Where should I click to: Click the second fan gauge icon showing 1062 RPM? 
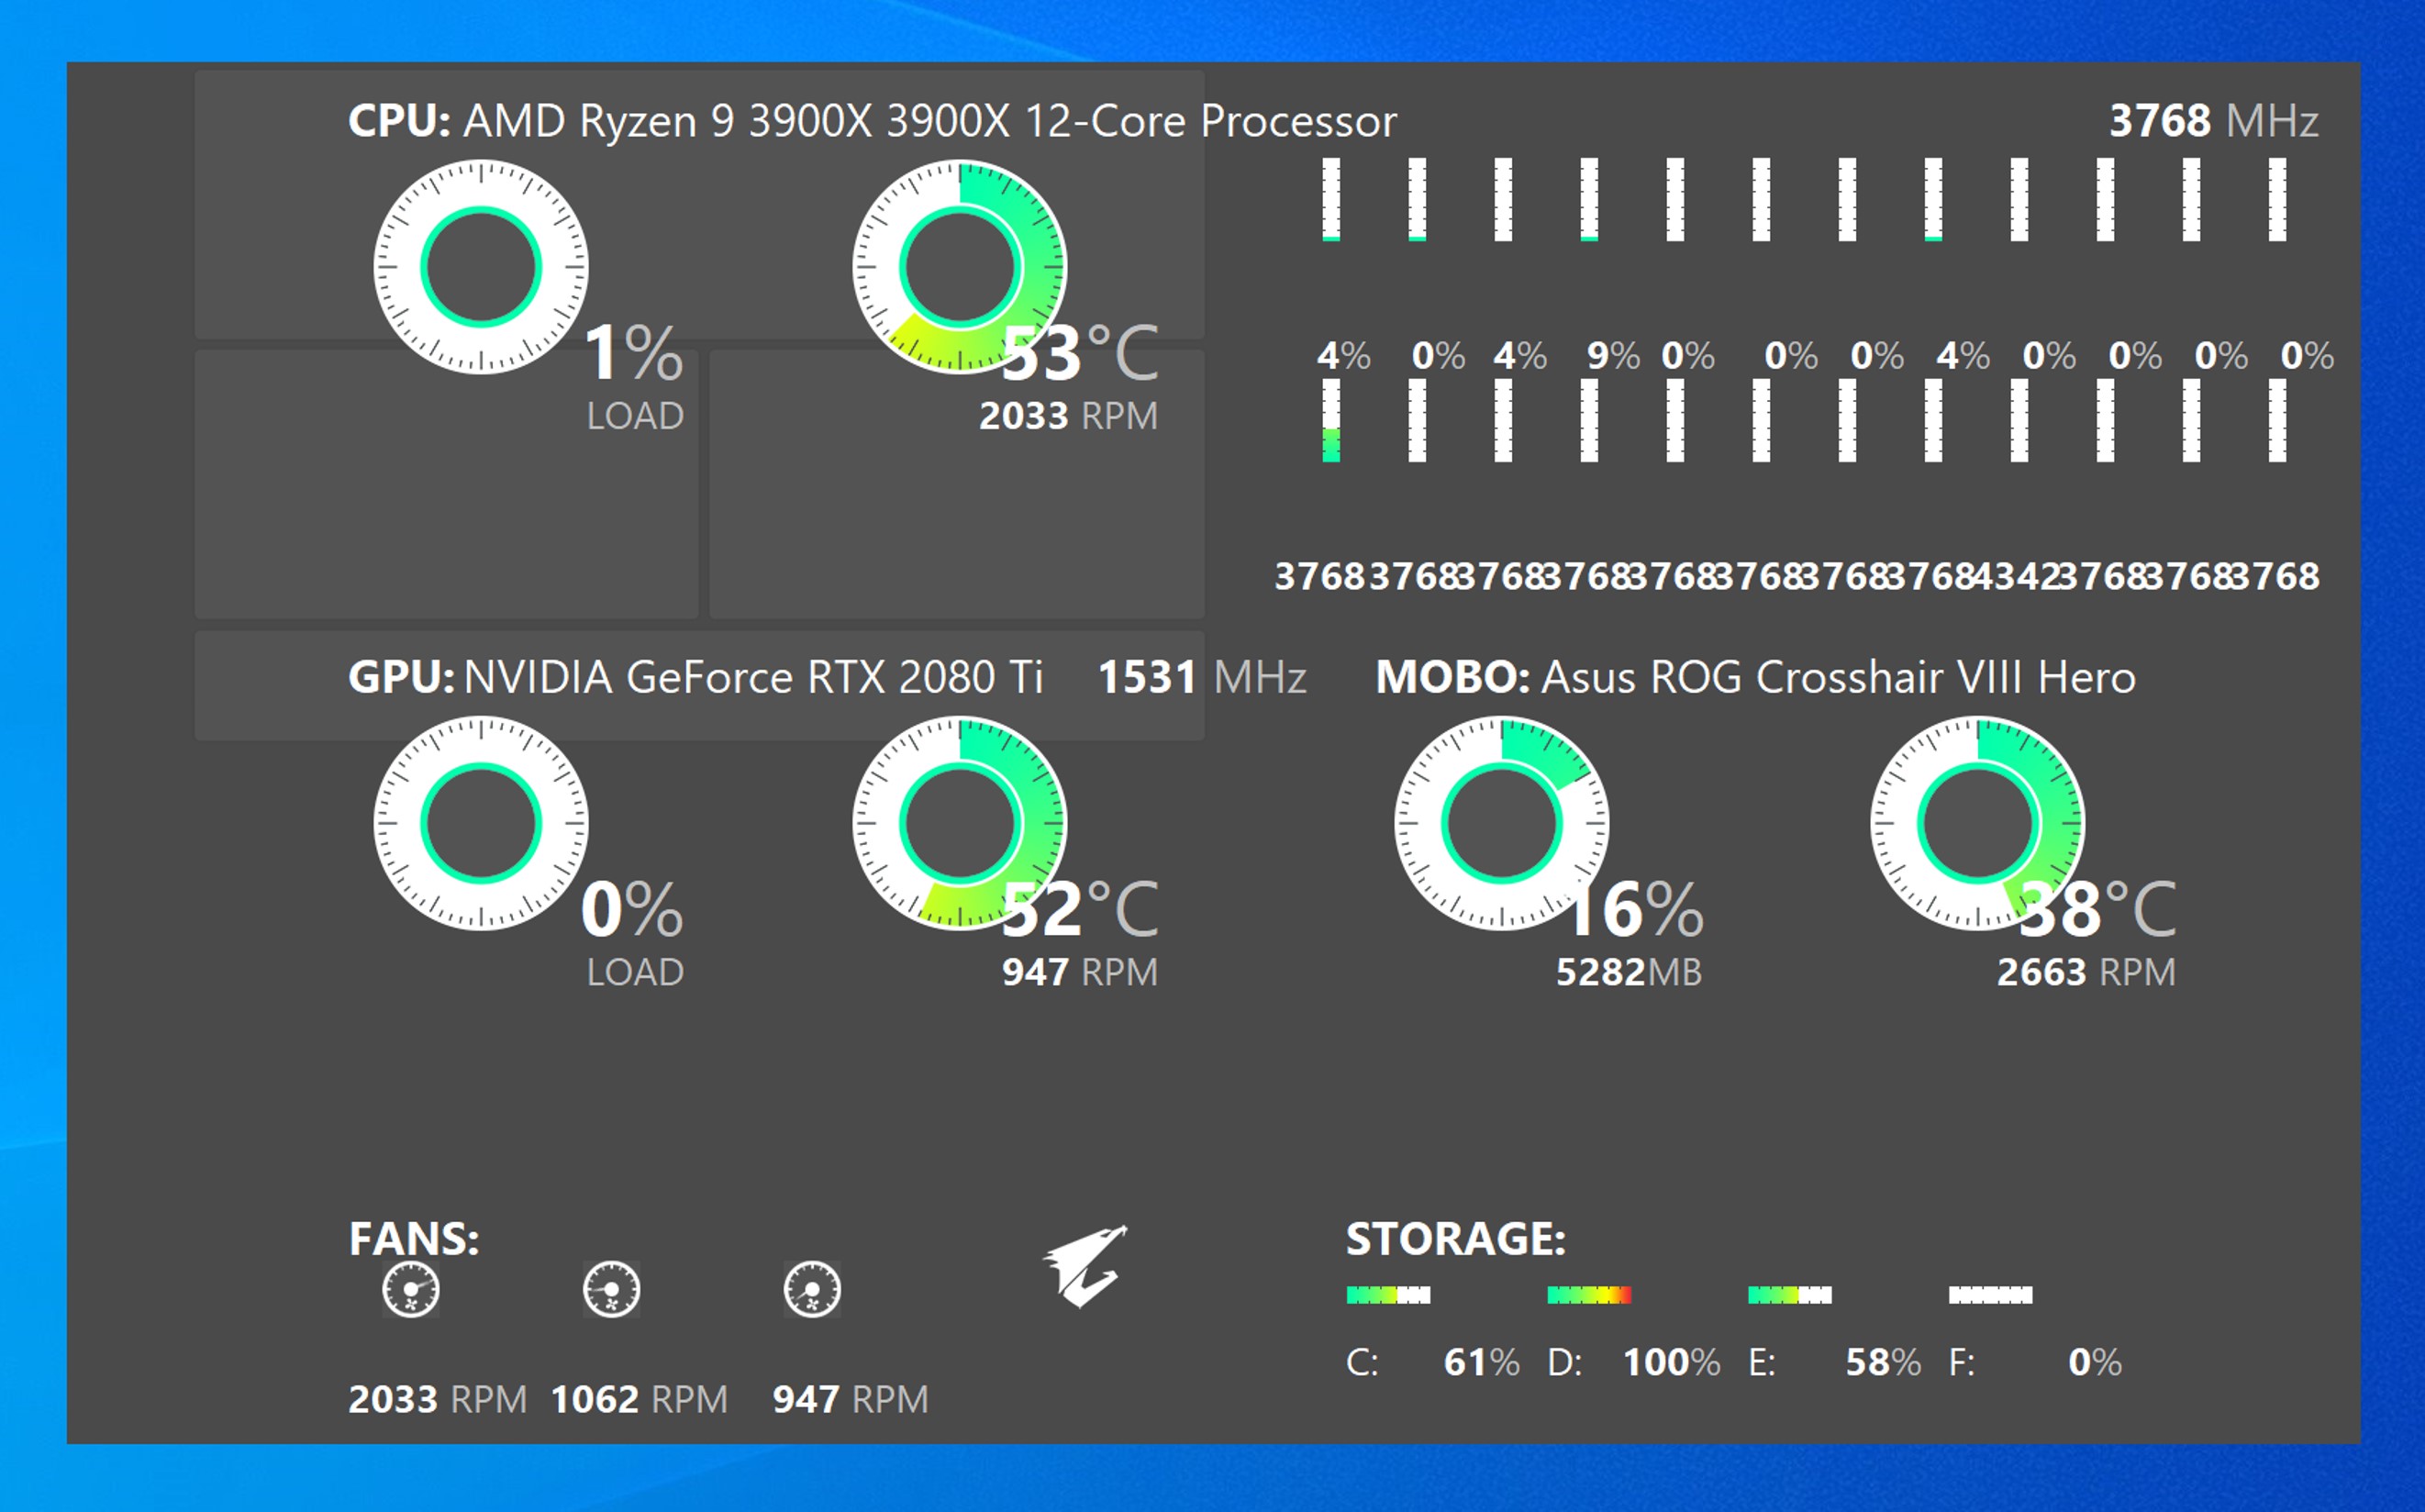coord(611,1290)
